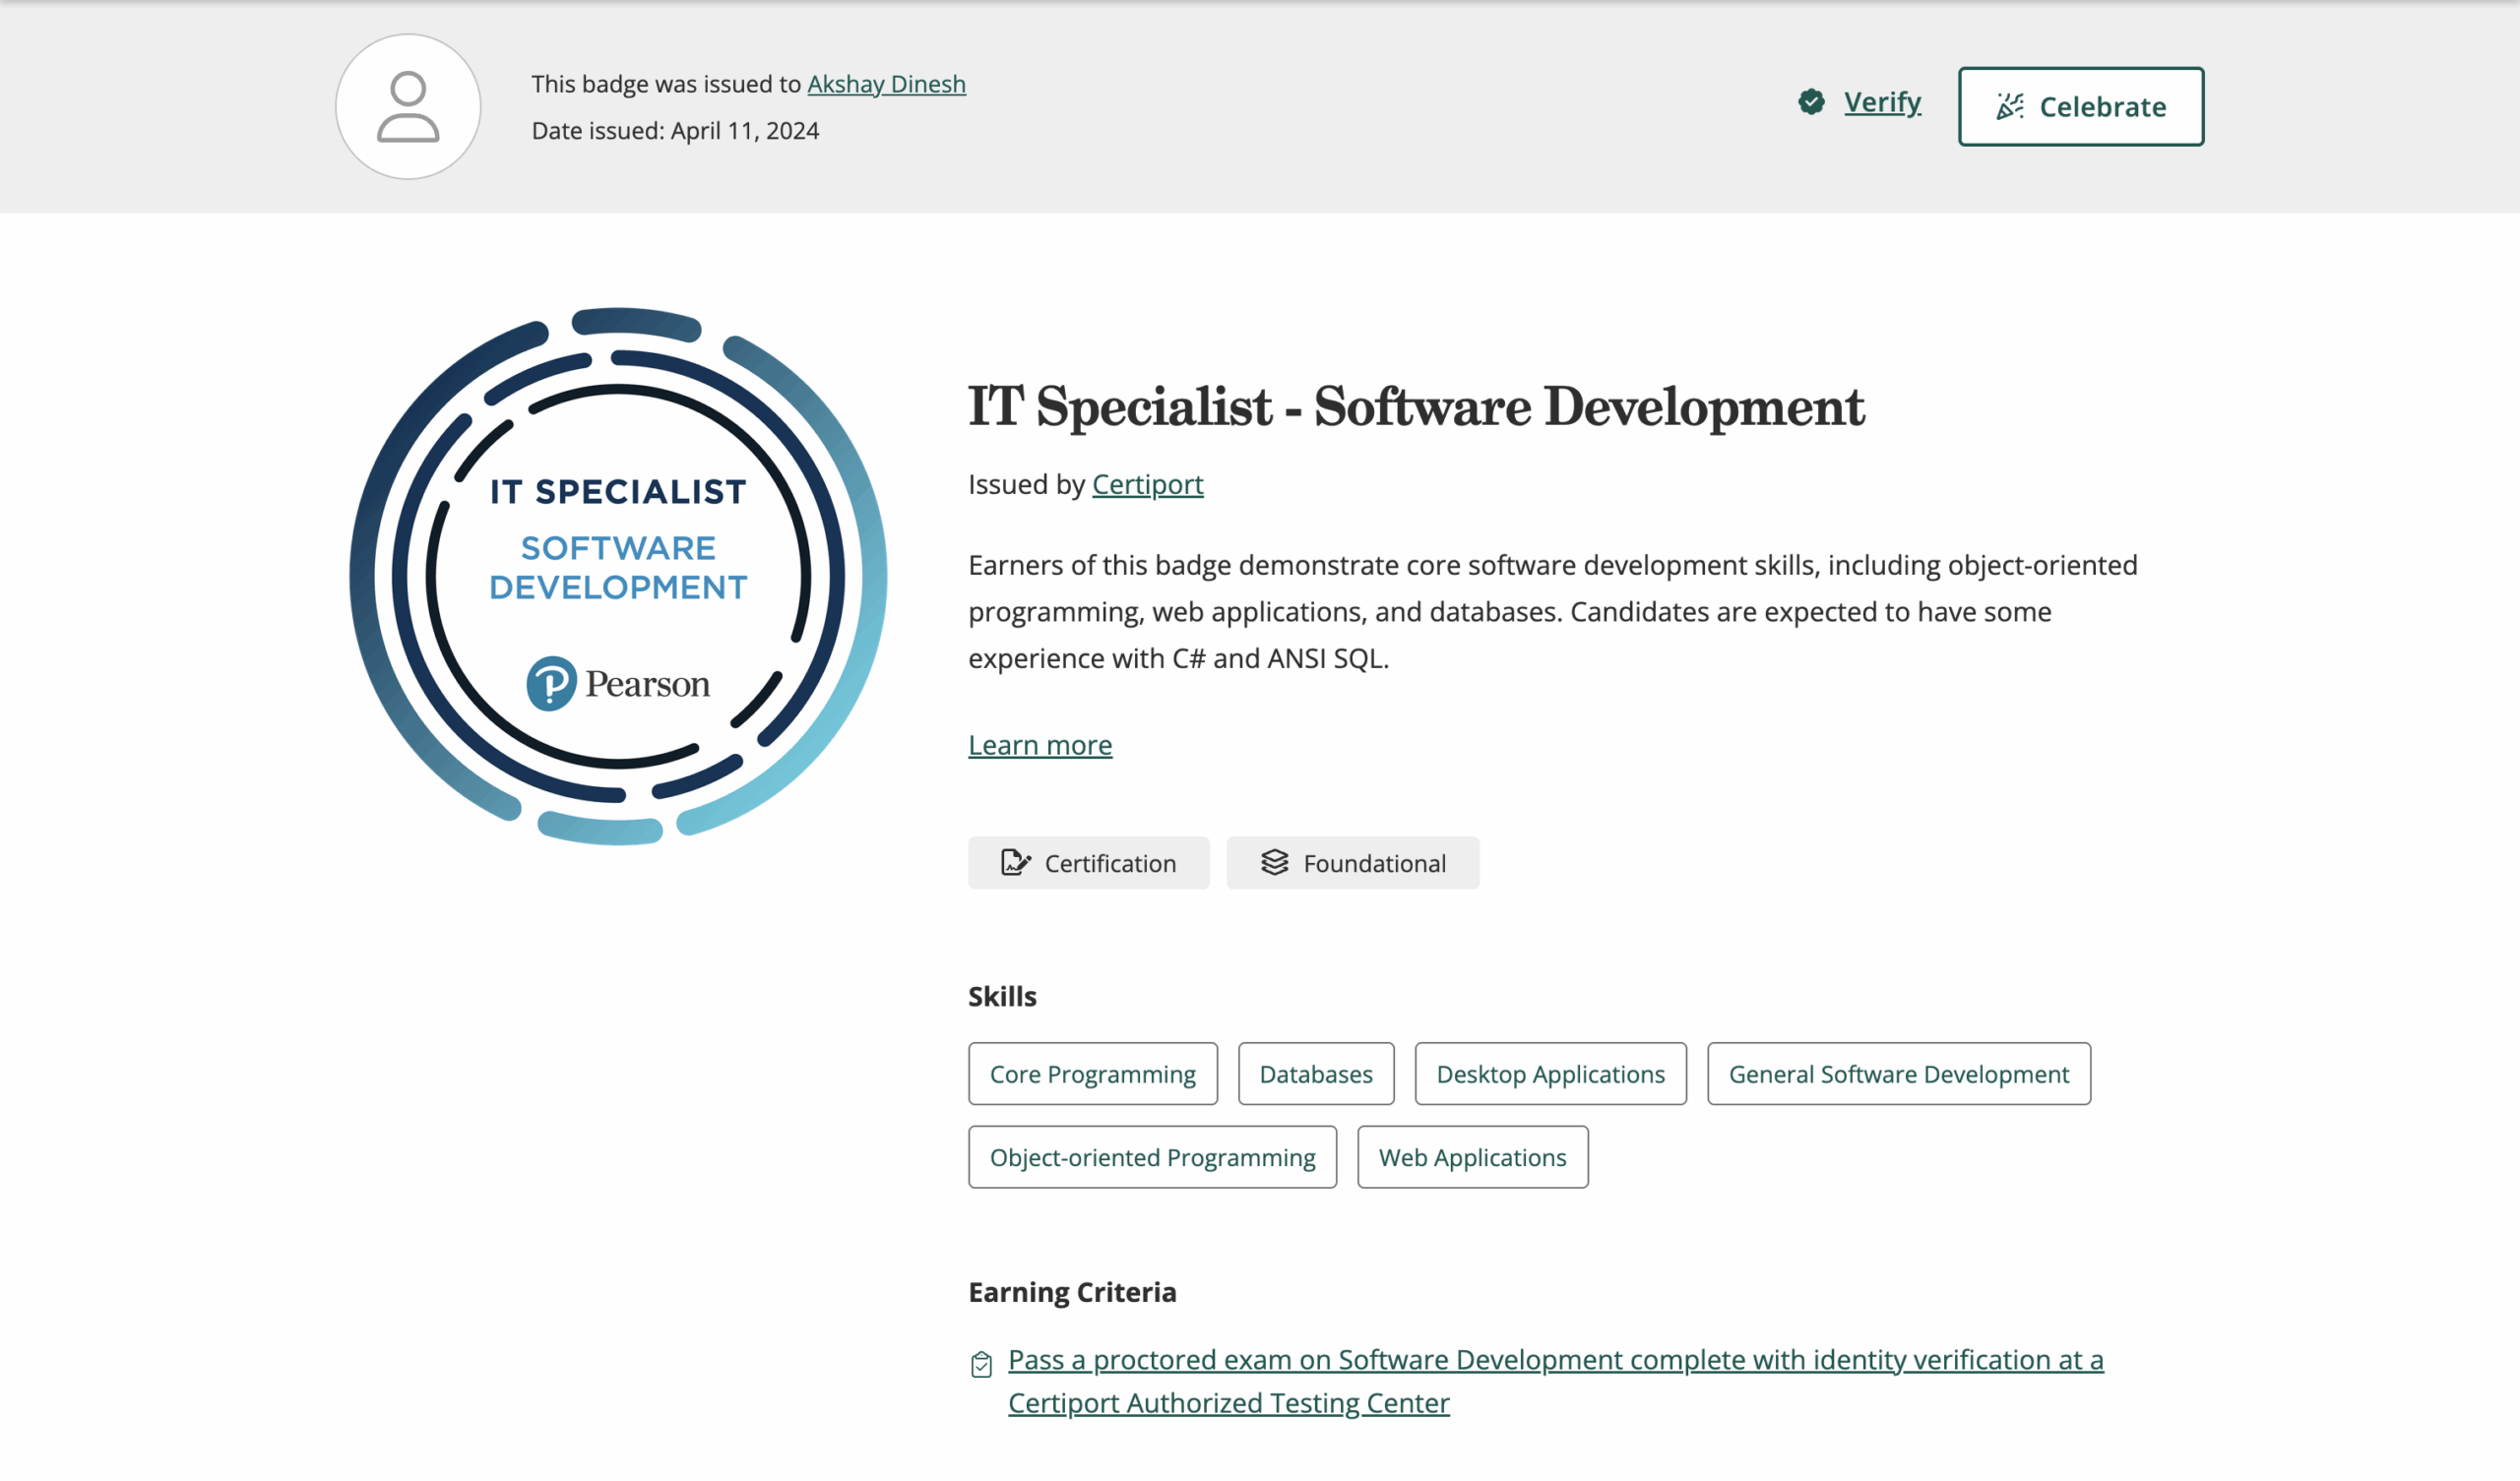The image size is (2520, 1481).
Task: Select the Databases skill tag
Action: point(1316,1074)
